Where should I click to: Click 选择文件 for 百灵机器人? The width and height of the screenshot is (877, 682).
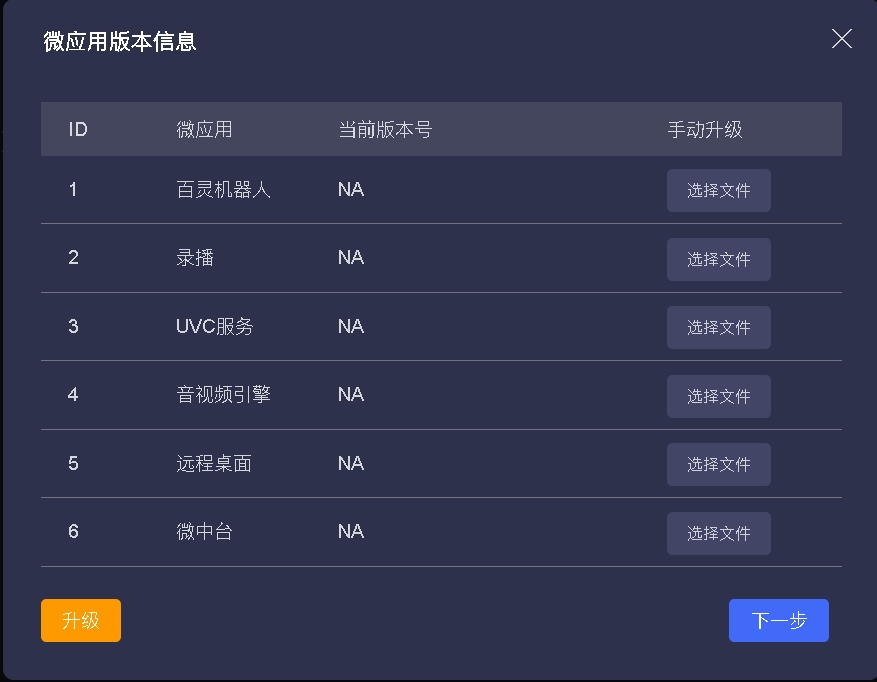718,191
